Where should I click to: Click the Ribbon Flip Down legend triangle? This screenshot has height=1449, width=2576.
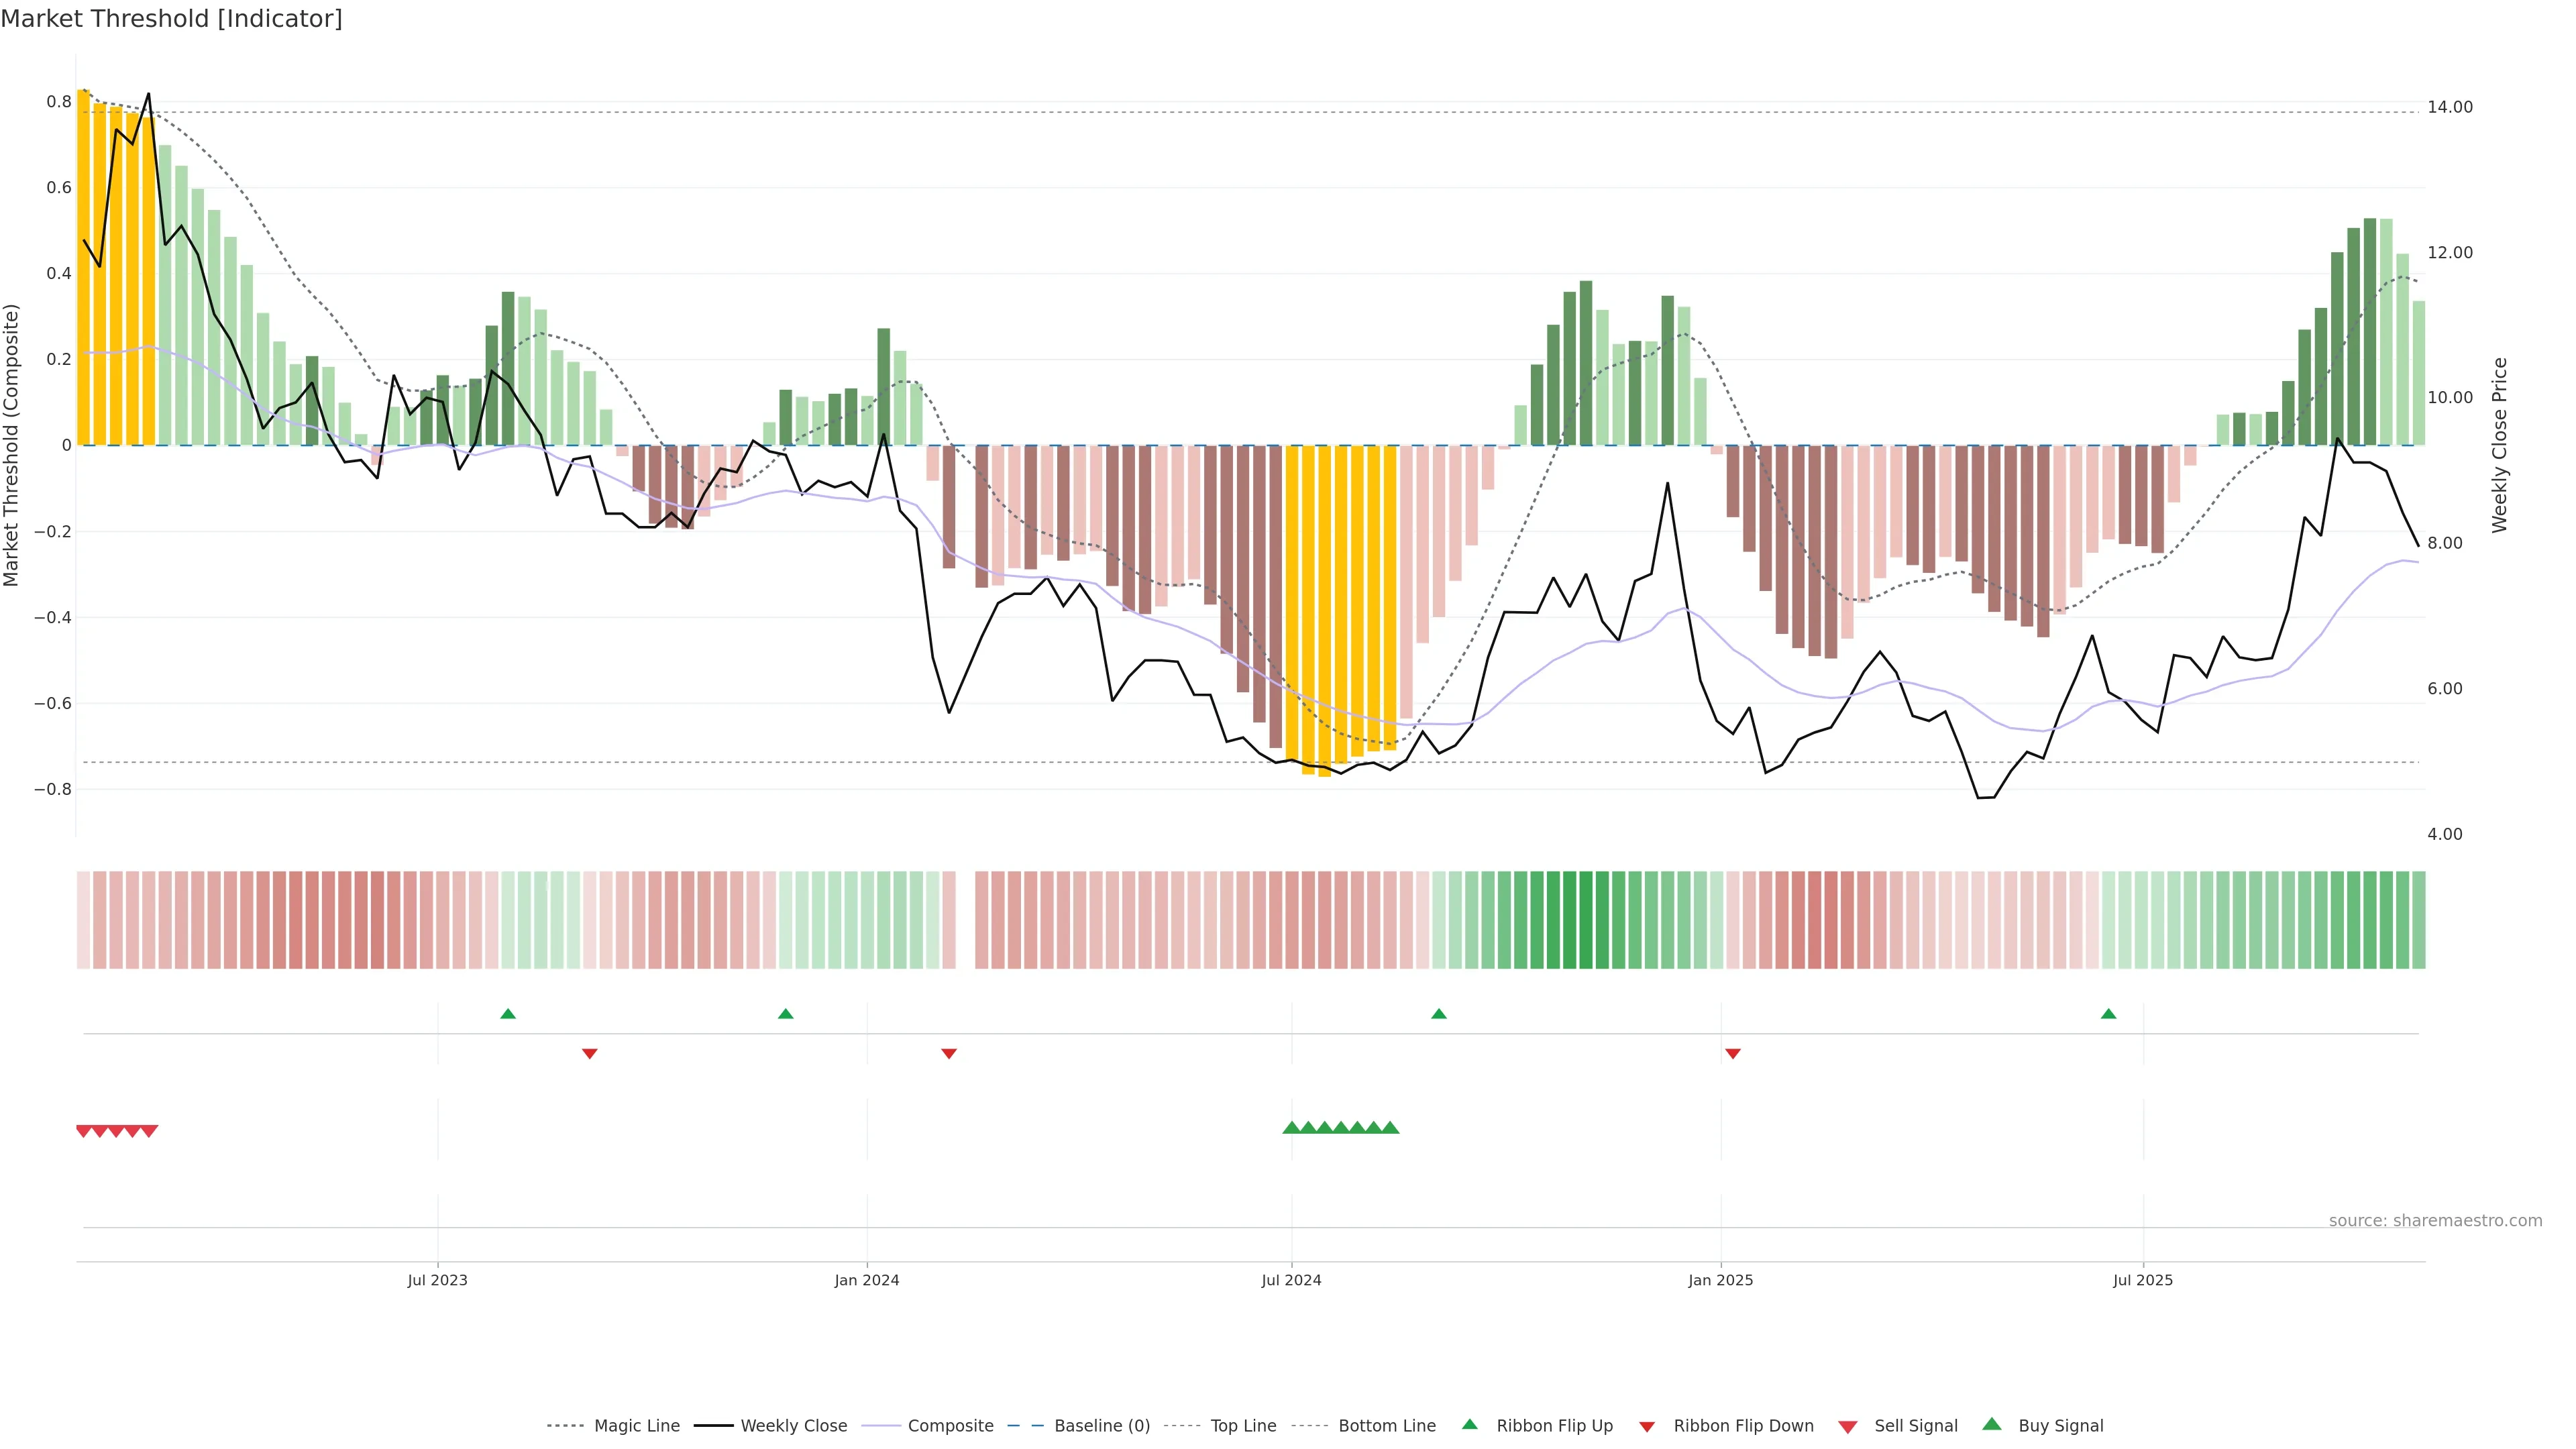[1646, 1426]
